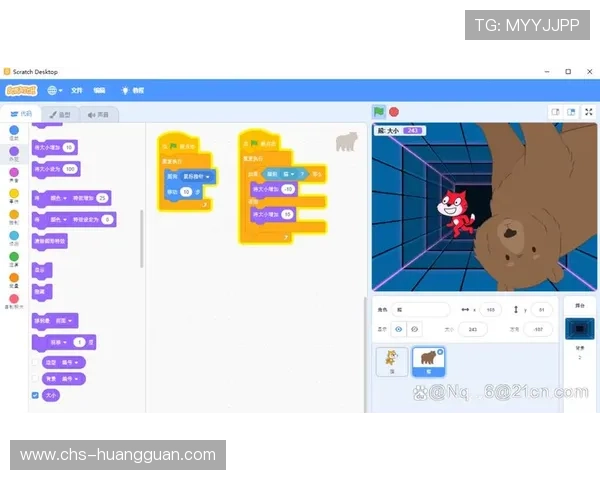Select the yellow Events category circle
Image resolution: width=600 pixels, height=480 pixels.
(14, 193)
